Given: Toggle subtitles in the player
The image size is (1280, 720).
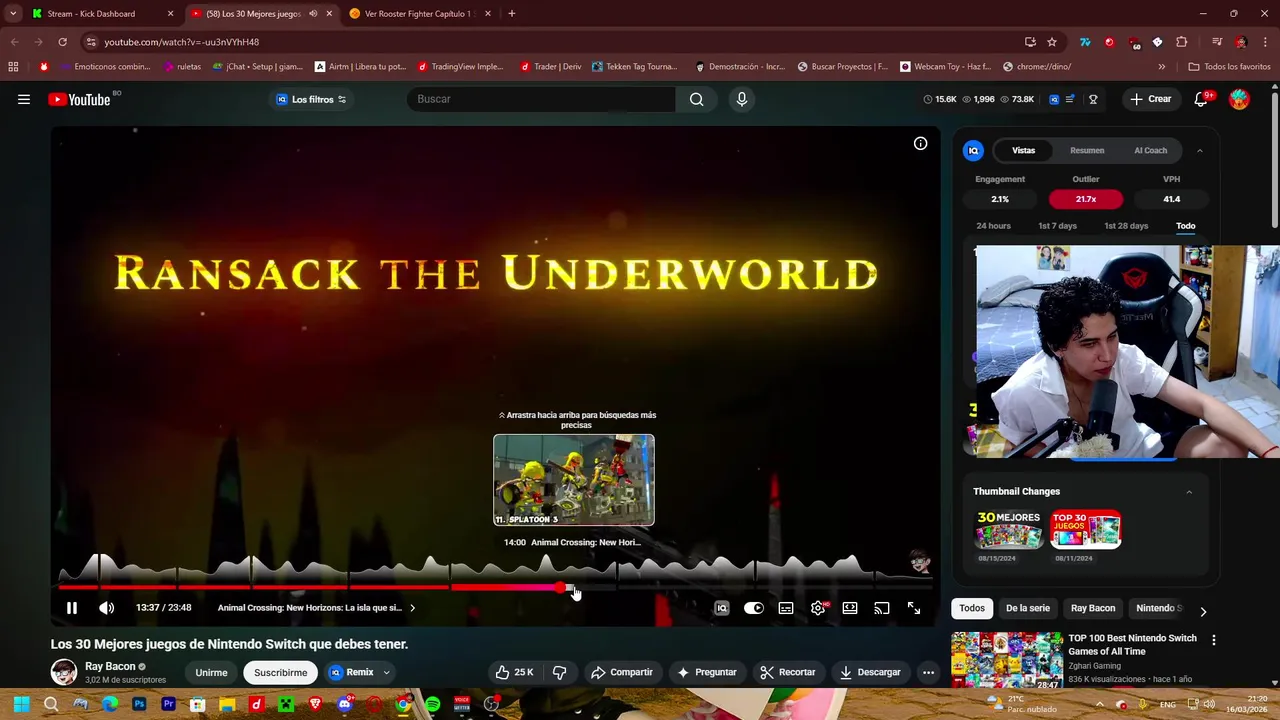Looking at the screenshot, I should (x=786, y=608).
